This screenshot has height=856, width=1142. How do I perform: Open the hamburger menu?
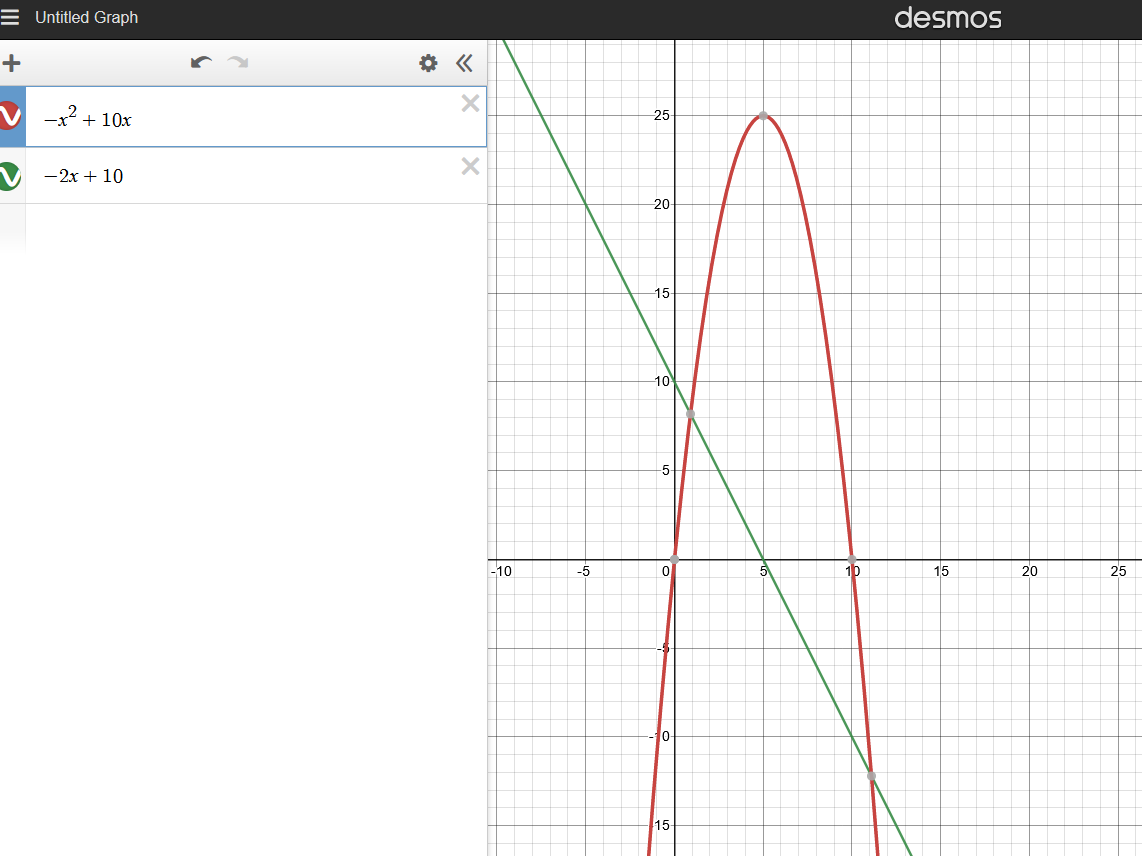coord(11,18)
